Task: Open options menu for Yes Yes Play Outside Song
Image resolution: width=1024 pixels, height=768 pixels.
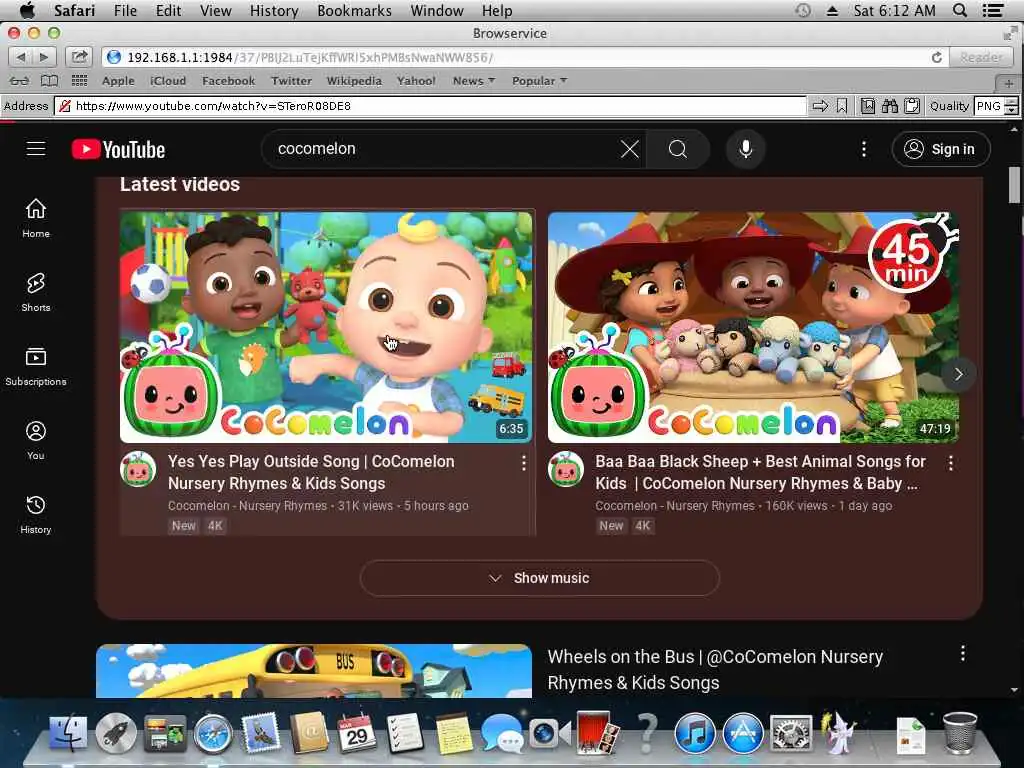Action: [524, 463]
